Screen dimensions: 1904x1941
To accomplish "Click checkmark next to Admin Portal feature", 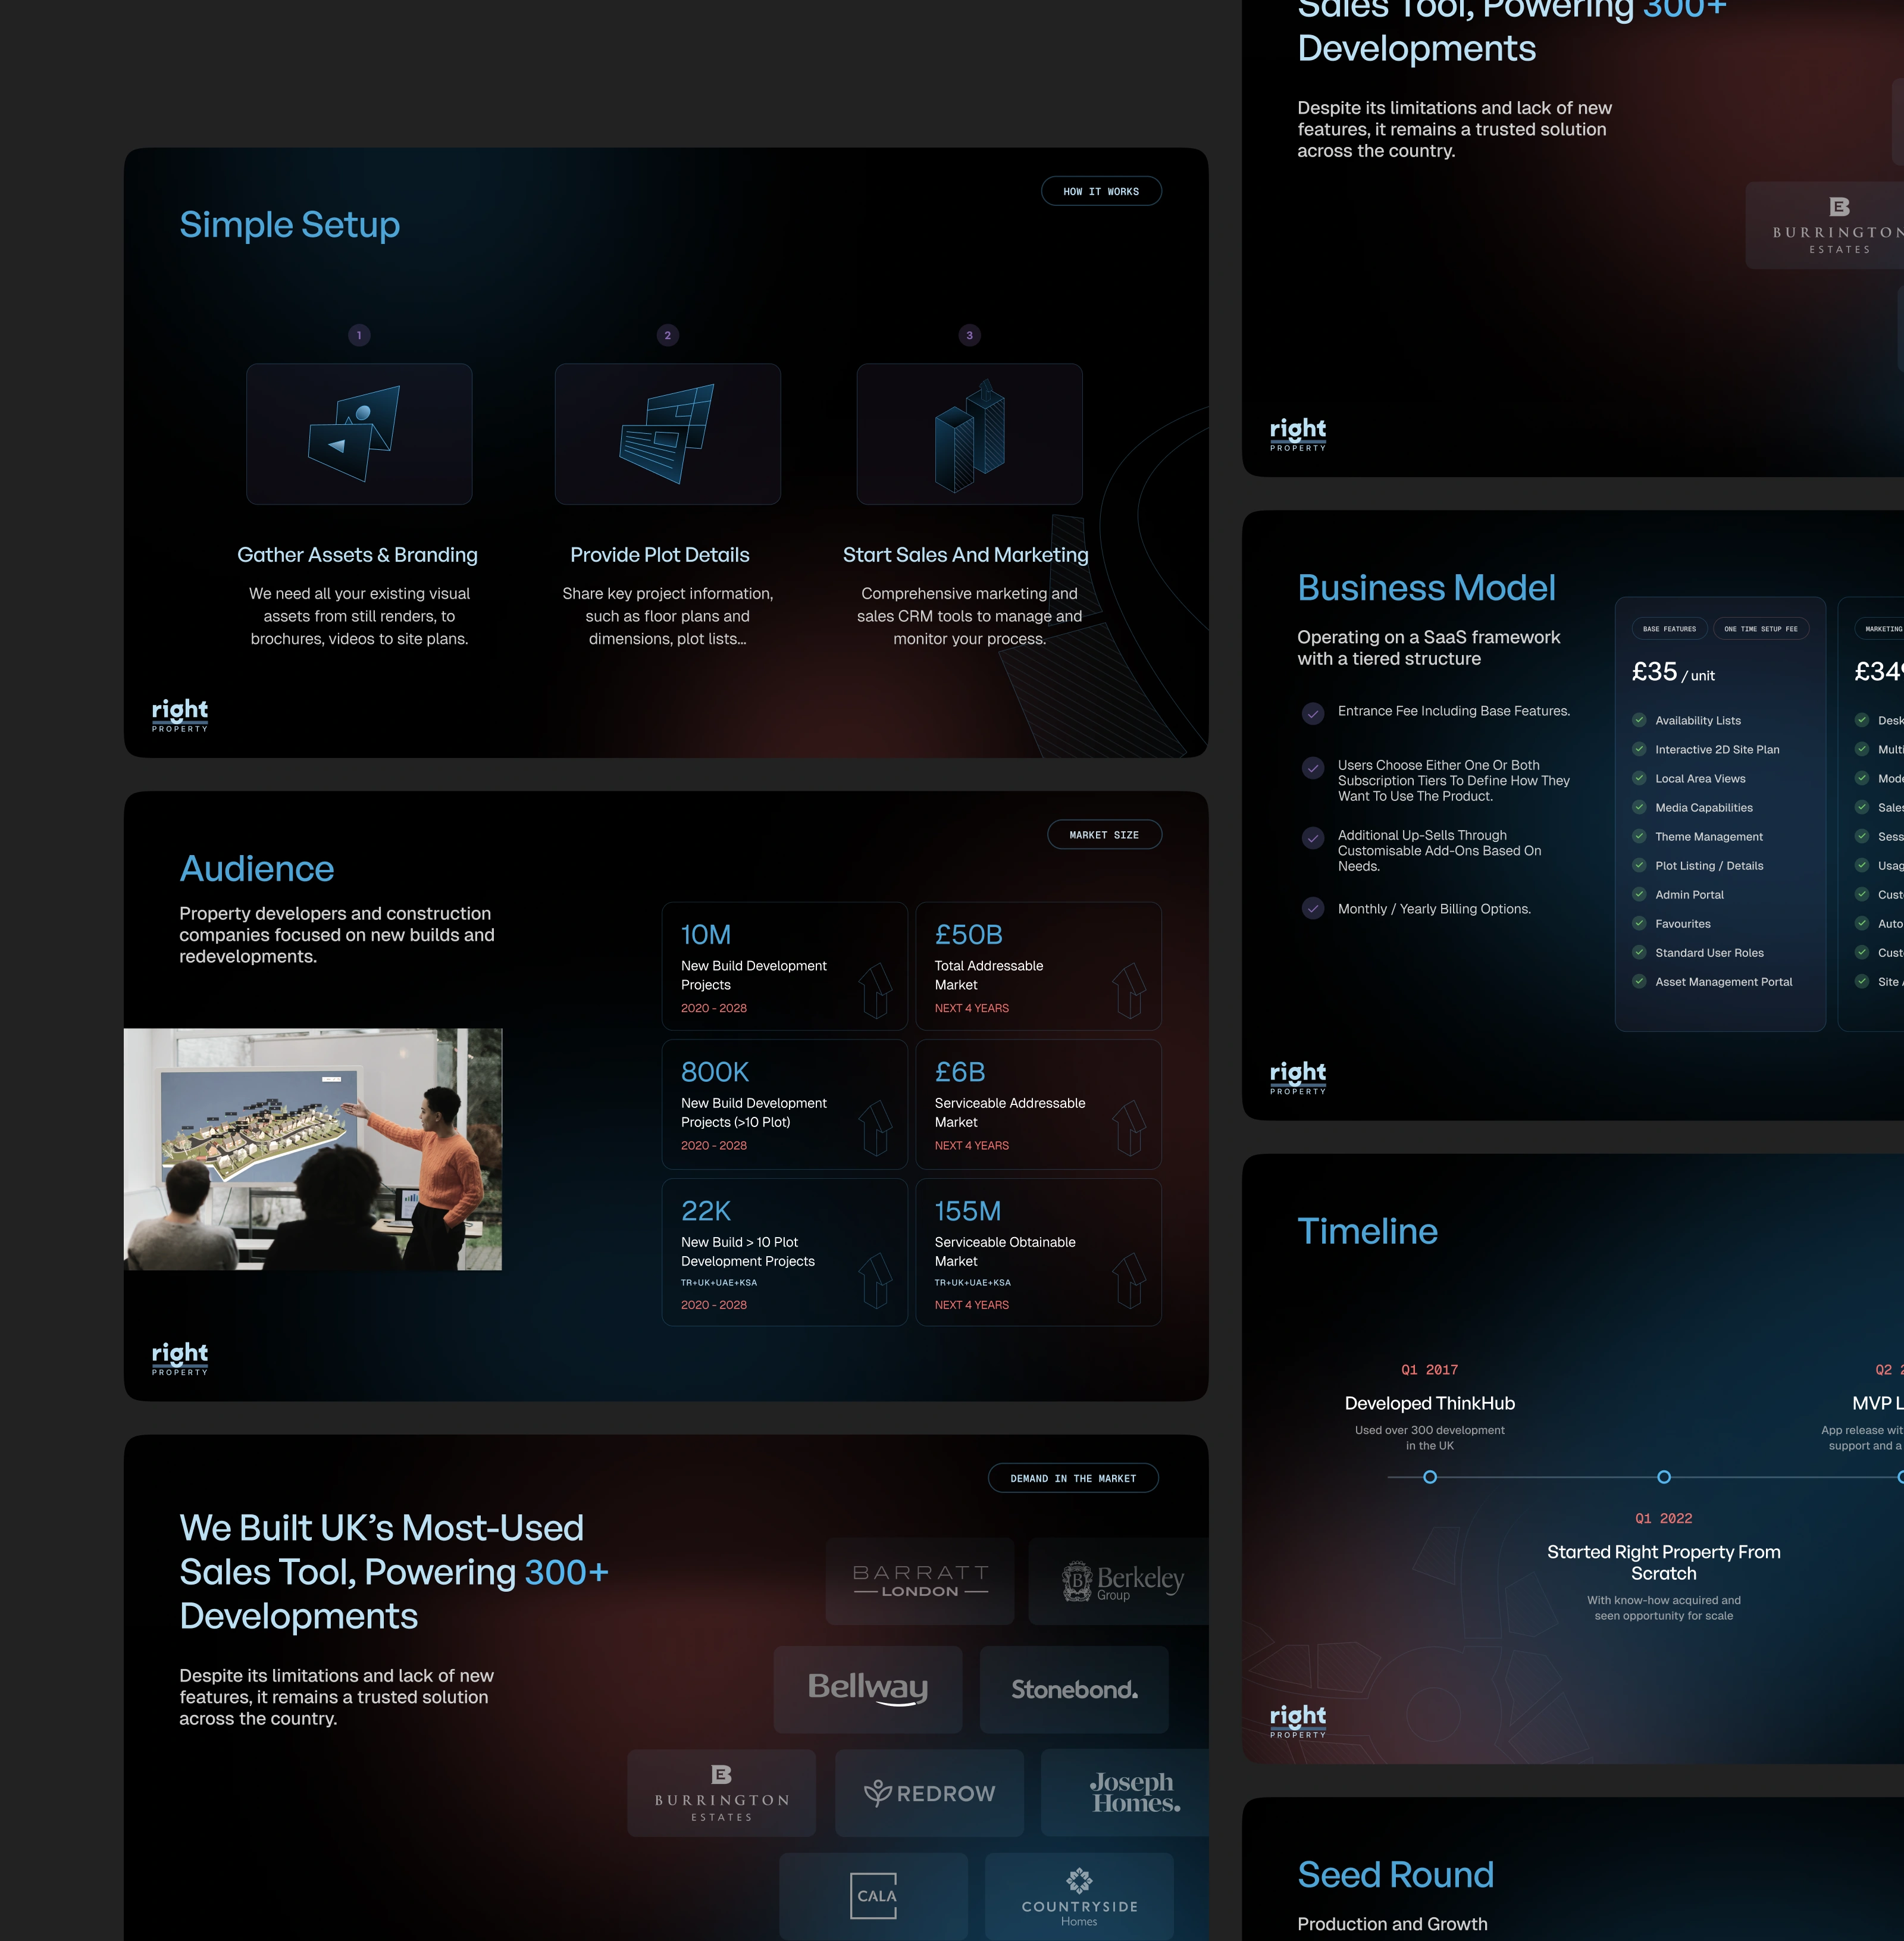I will [x=1639, y=894].
